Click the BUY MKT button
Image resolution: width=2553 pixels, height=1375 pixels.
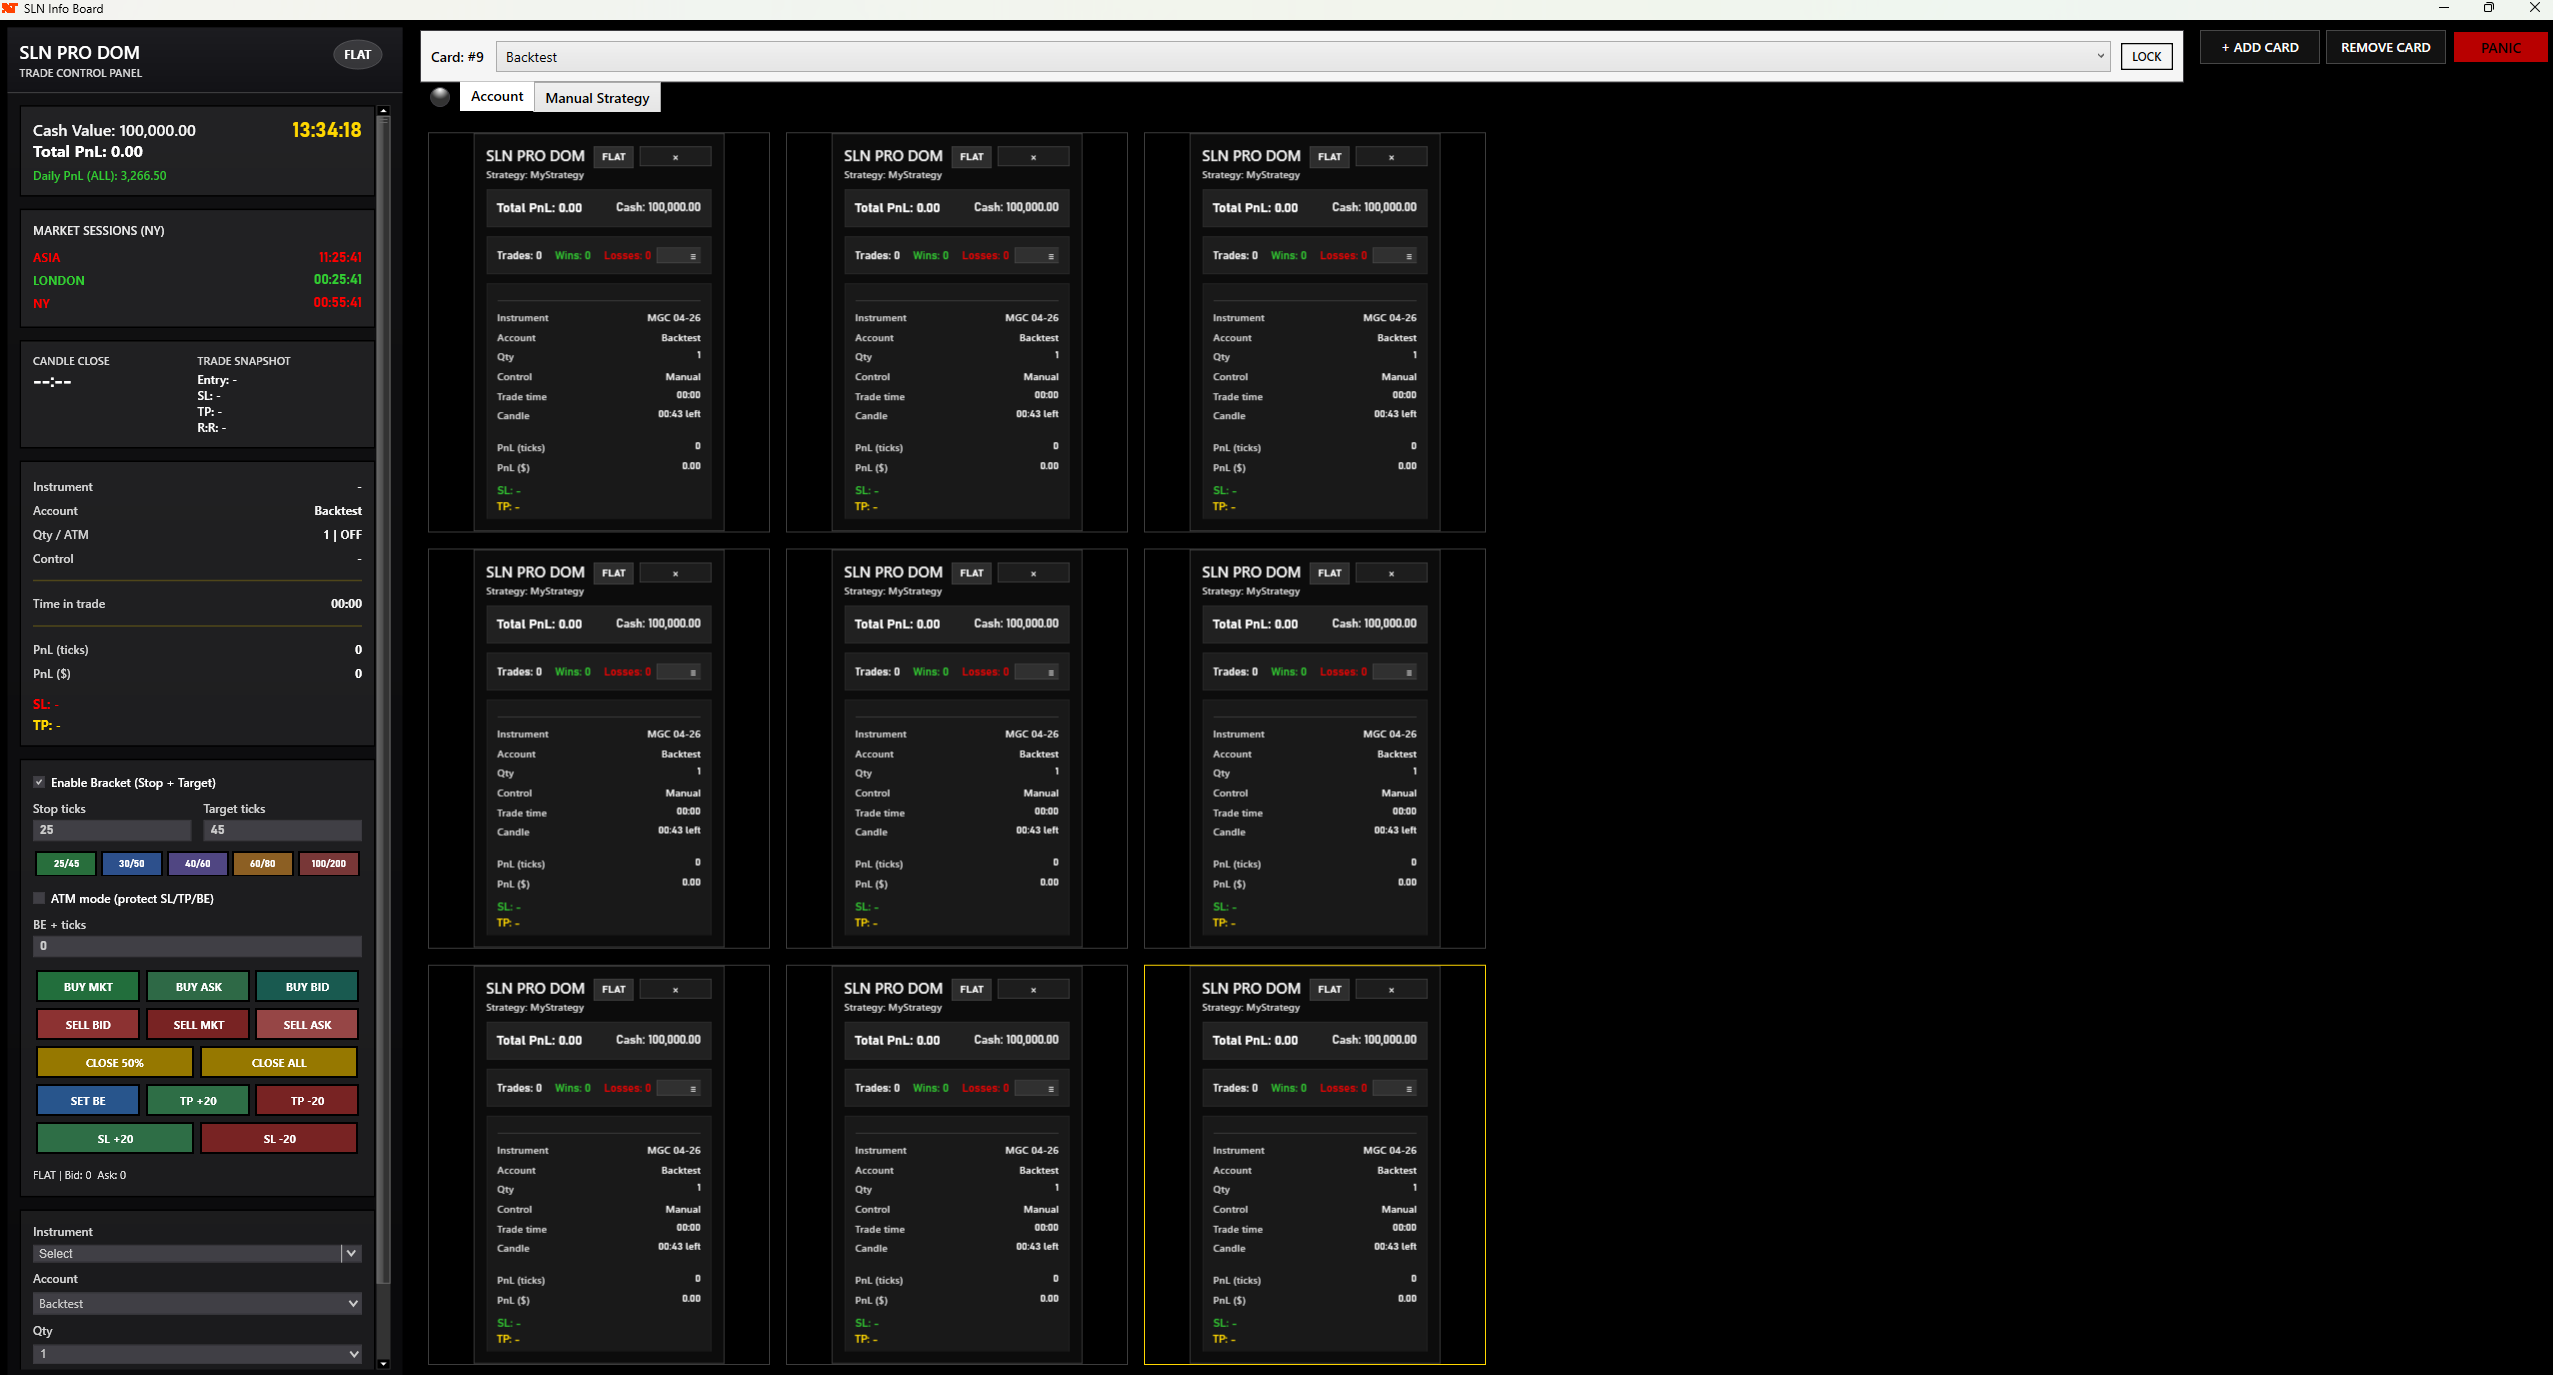[88, 986]
